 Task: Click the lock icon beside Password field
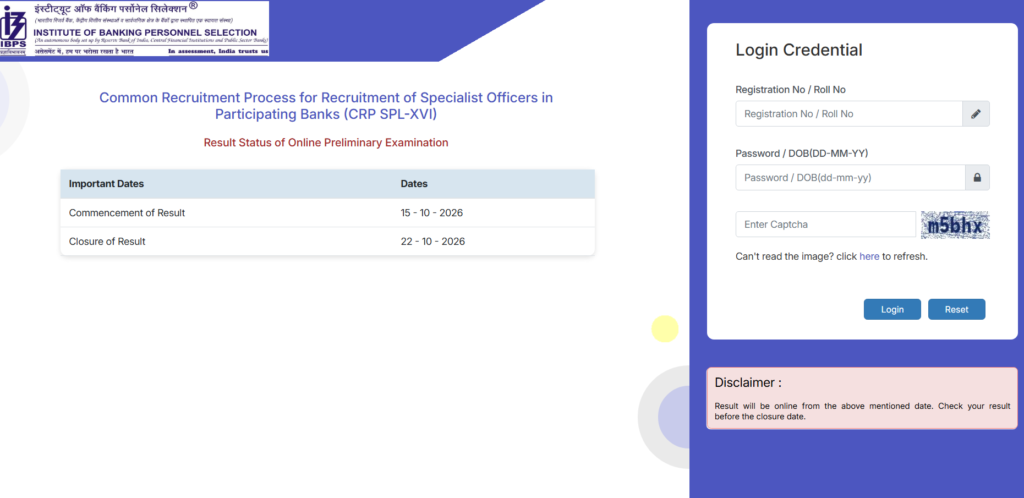click(977, 178)
